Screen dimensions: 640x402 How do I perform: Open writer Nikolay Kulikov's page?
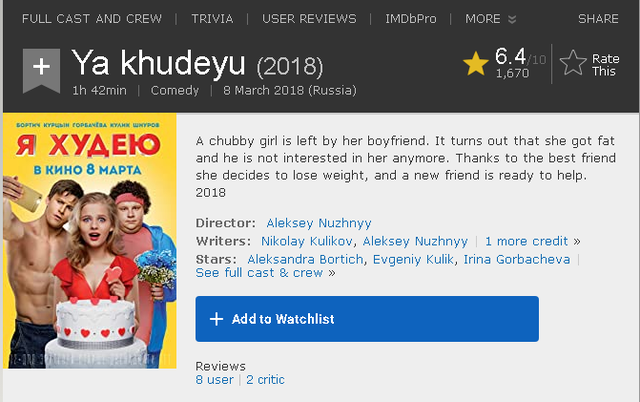click(x=307, y=241)
